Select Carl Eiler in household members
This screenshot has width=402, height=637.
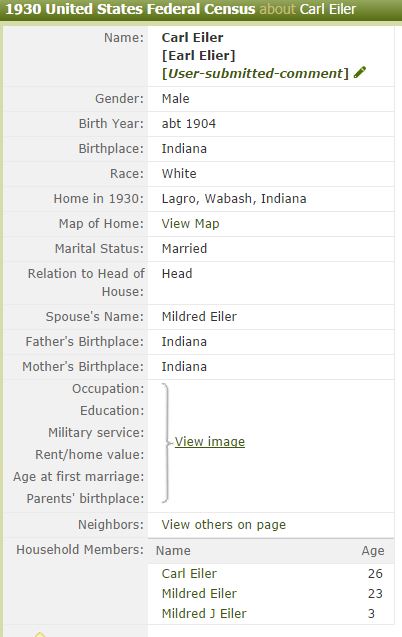[x=189, y=573]
